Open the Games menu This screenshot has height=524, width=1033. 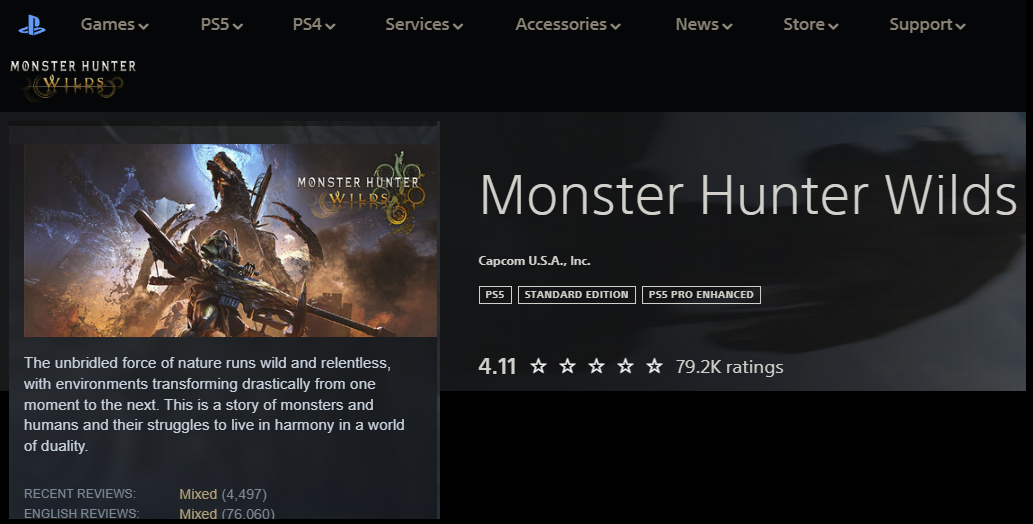point(115,24)
